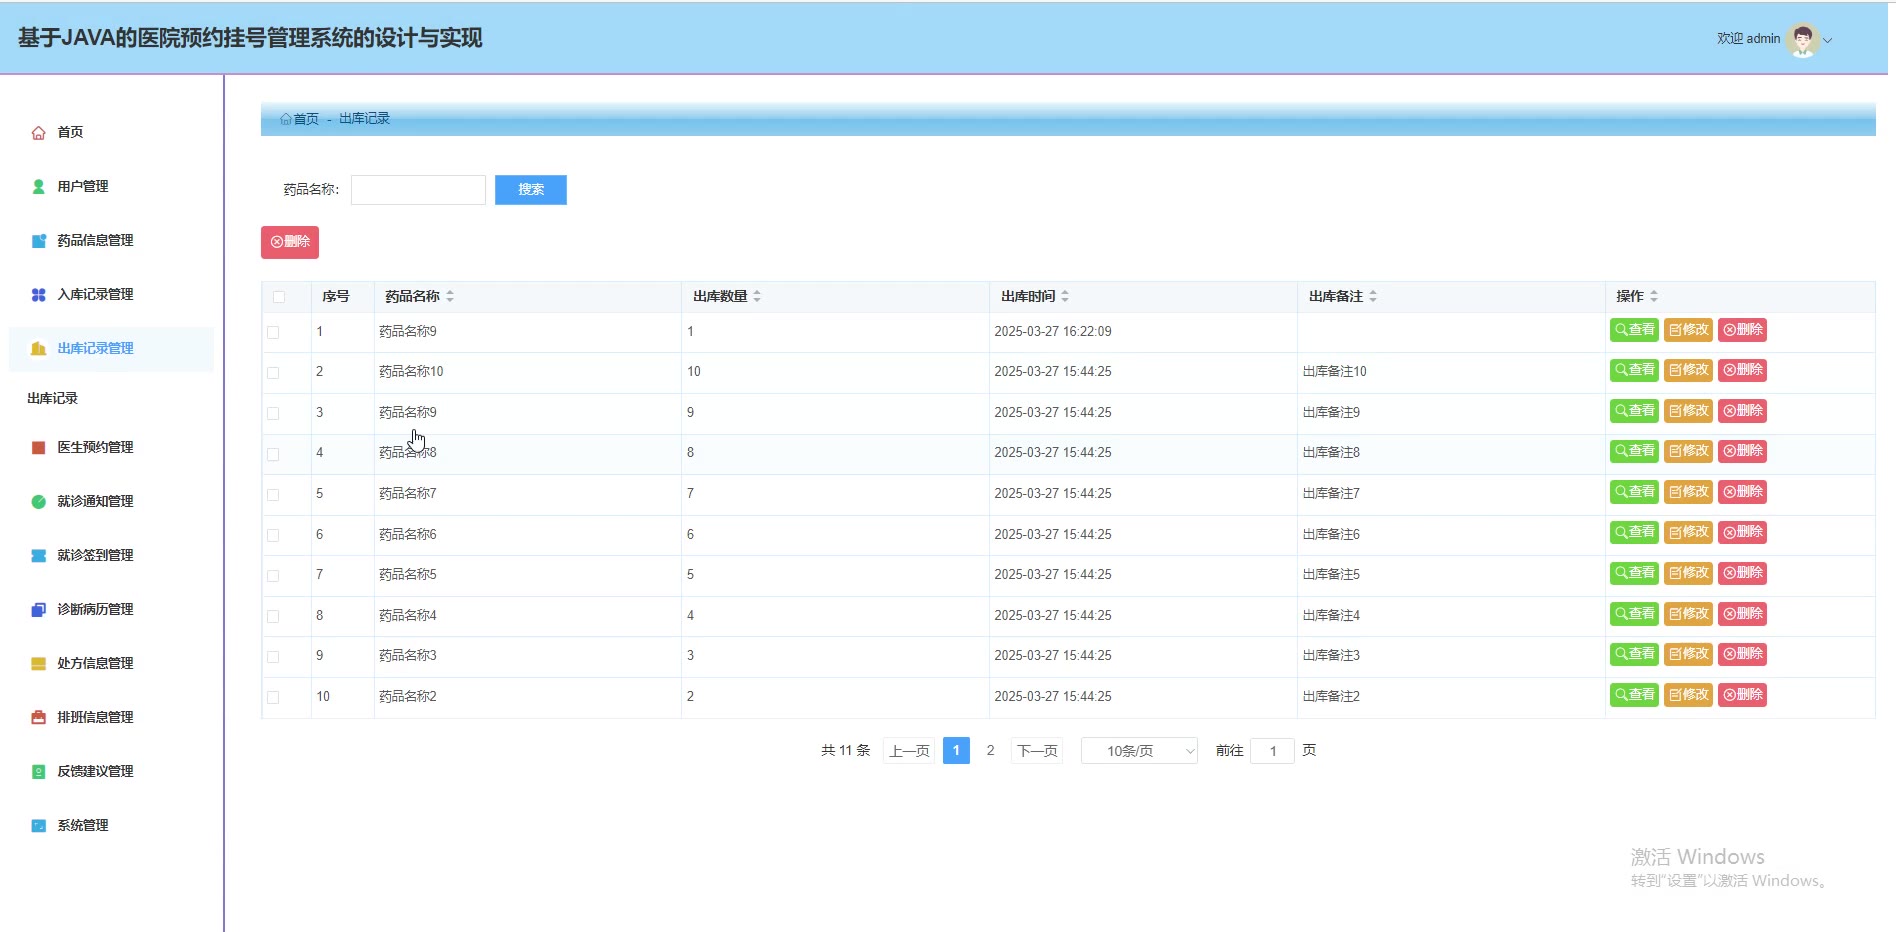Open the 10条/页 page size dropdown
The image size is (1896, 932).
tap(1139, 751)
